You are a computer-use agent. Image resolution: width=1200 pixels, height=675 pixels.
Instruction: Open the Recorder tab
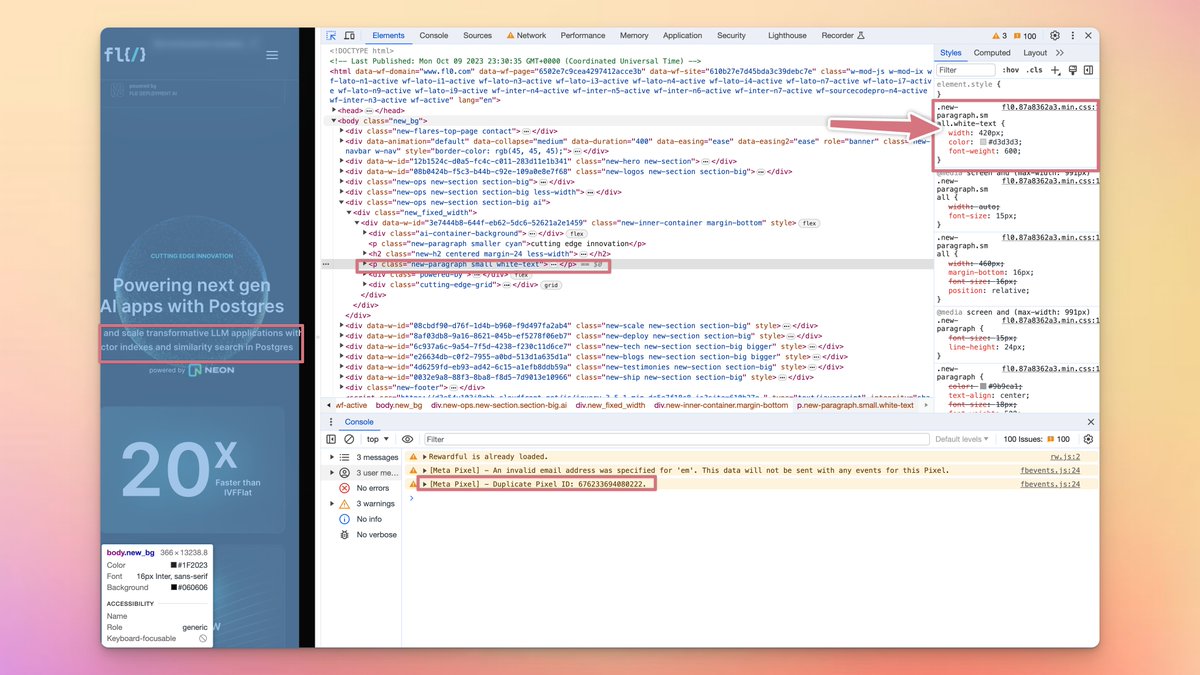(842, 35)
